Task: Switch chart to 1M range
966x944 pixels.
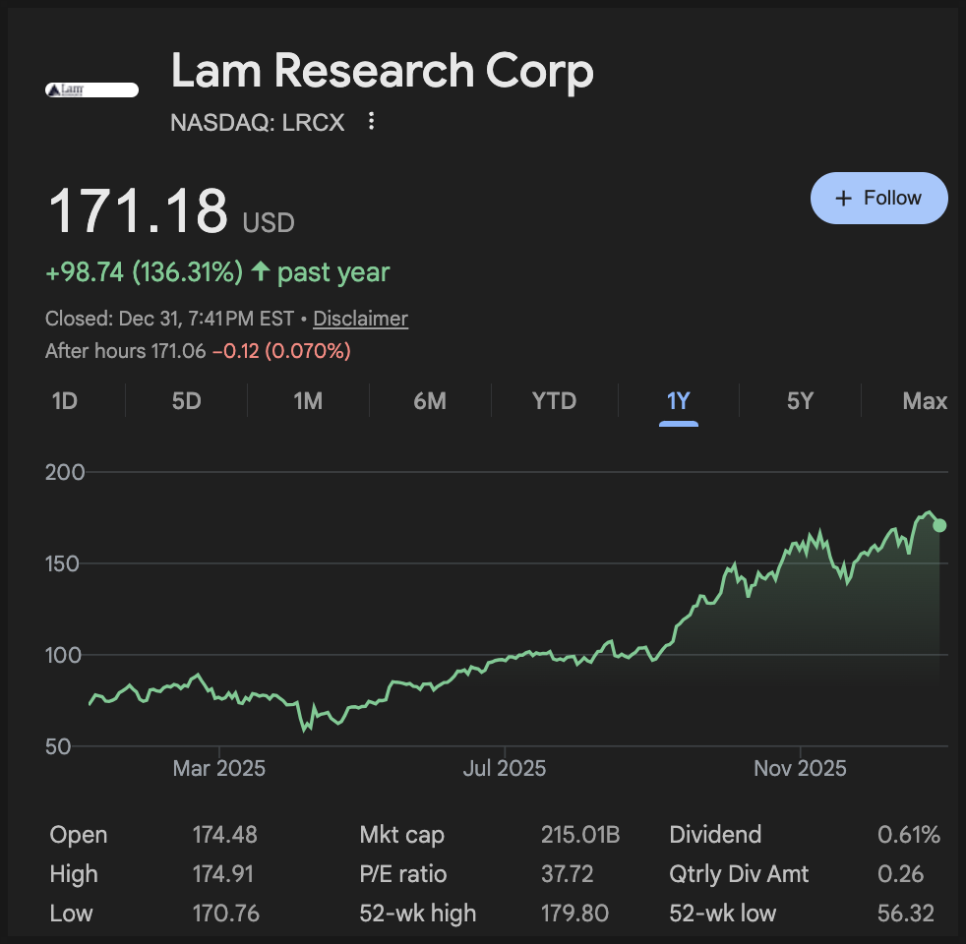Action: pos(308,401)
